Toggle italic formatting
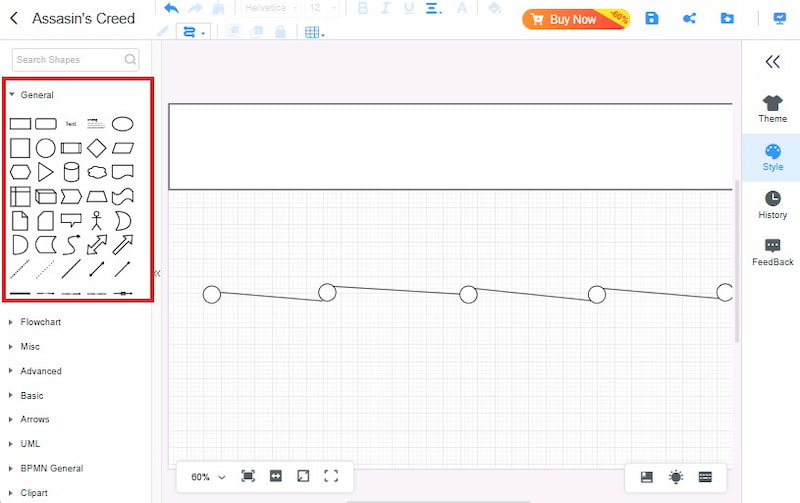The image size is (800, 503). pyautogui.click(x=385, y=8)
